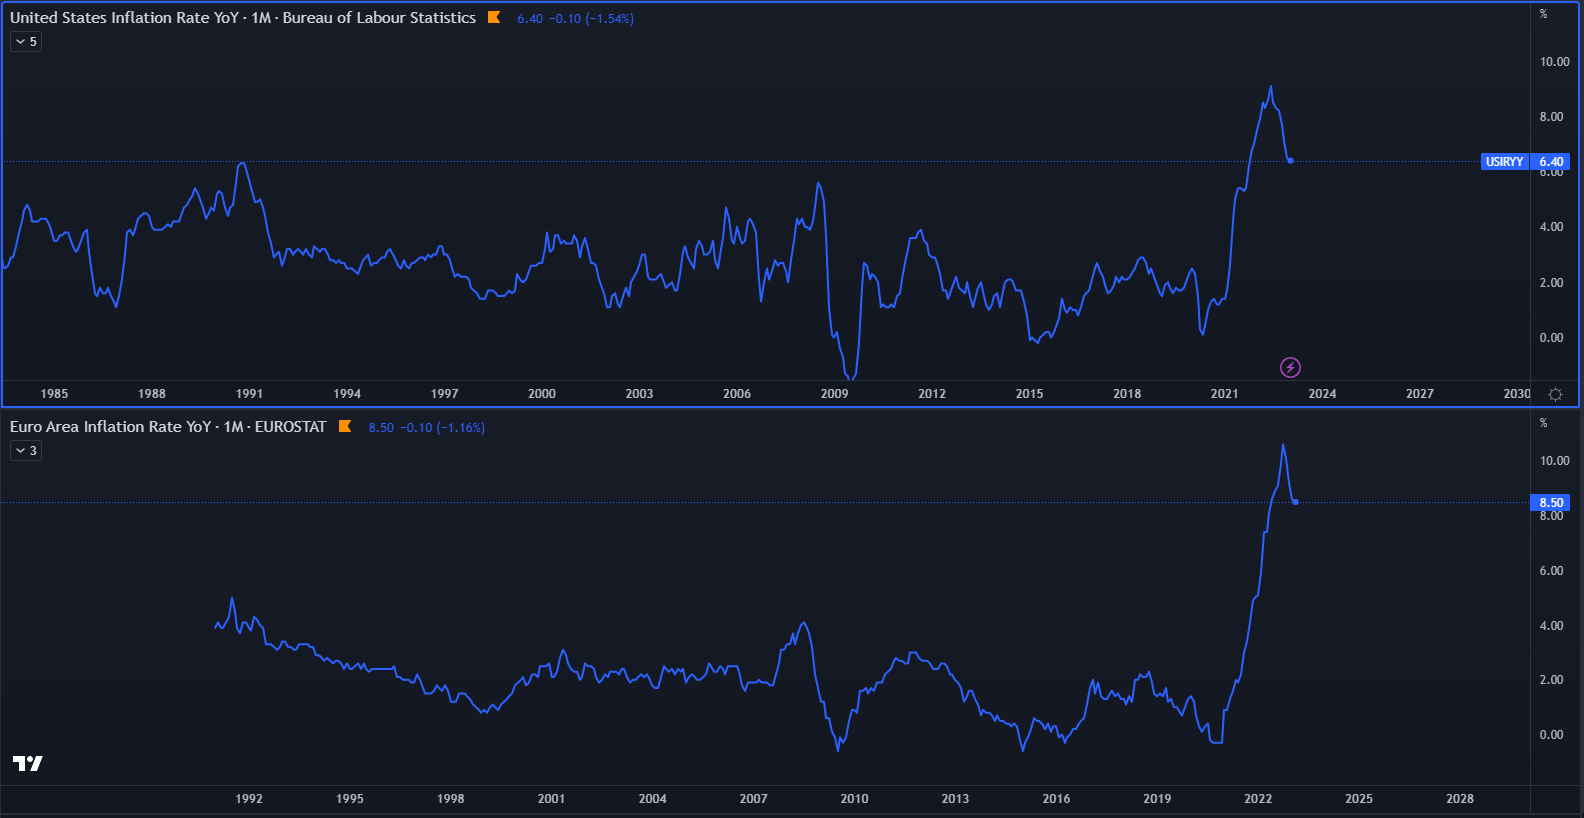Screen dimensions: 1584x818
Task: Click the 6.40 last value label
Action: tap(1551, 162)
